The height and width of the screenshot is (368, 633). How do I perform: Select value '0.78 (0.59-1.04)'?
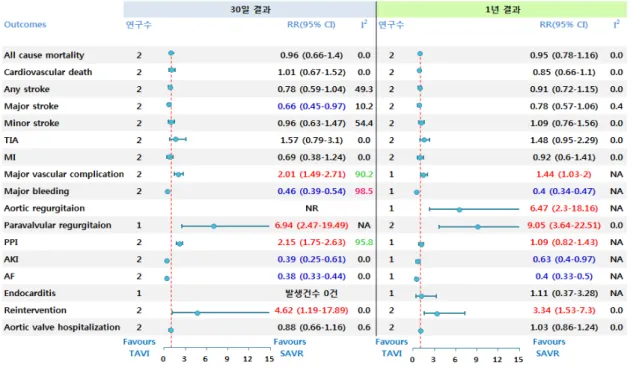pyautogui.click(x=311, y=89)
